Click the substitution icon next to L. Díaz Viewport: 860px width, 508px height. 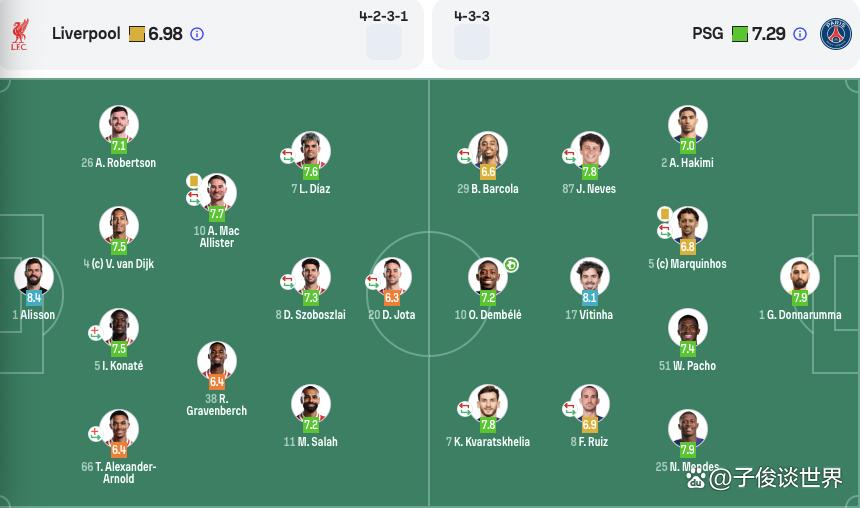pyautogui.click(x=287, y=156)
